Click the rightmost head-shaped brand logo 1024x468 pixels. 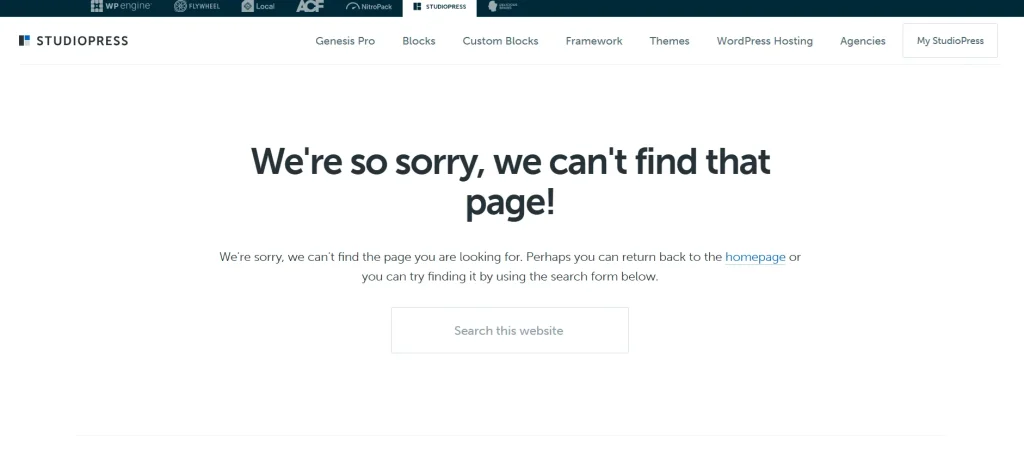[x=503, y=7]
